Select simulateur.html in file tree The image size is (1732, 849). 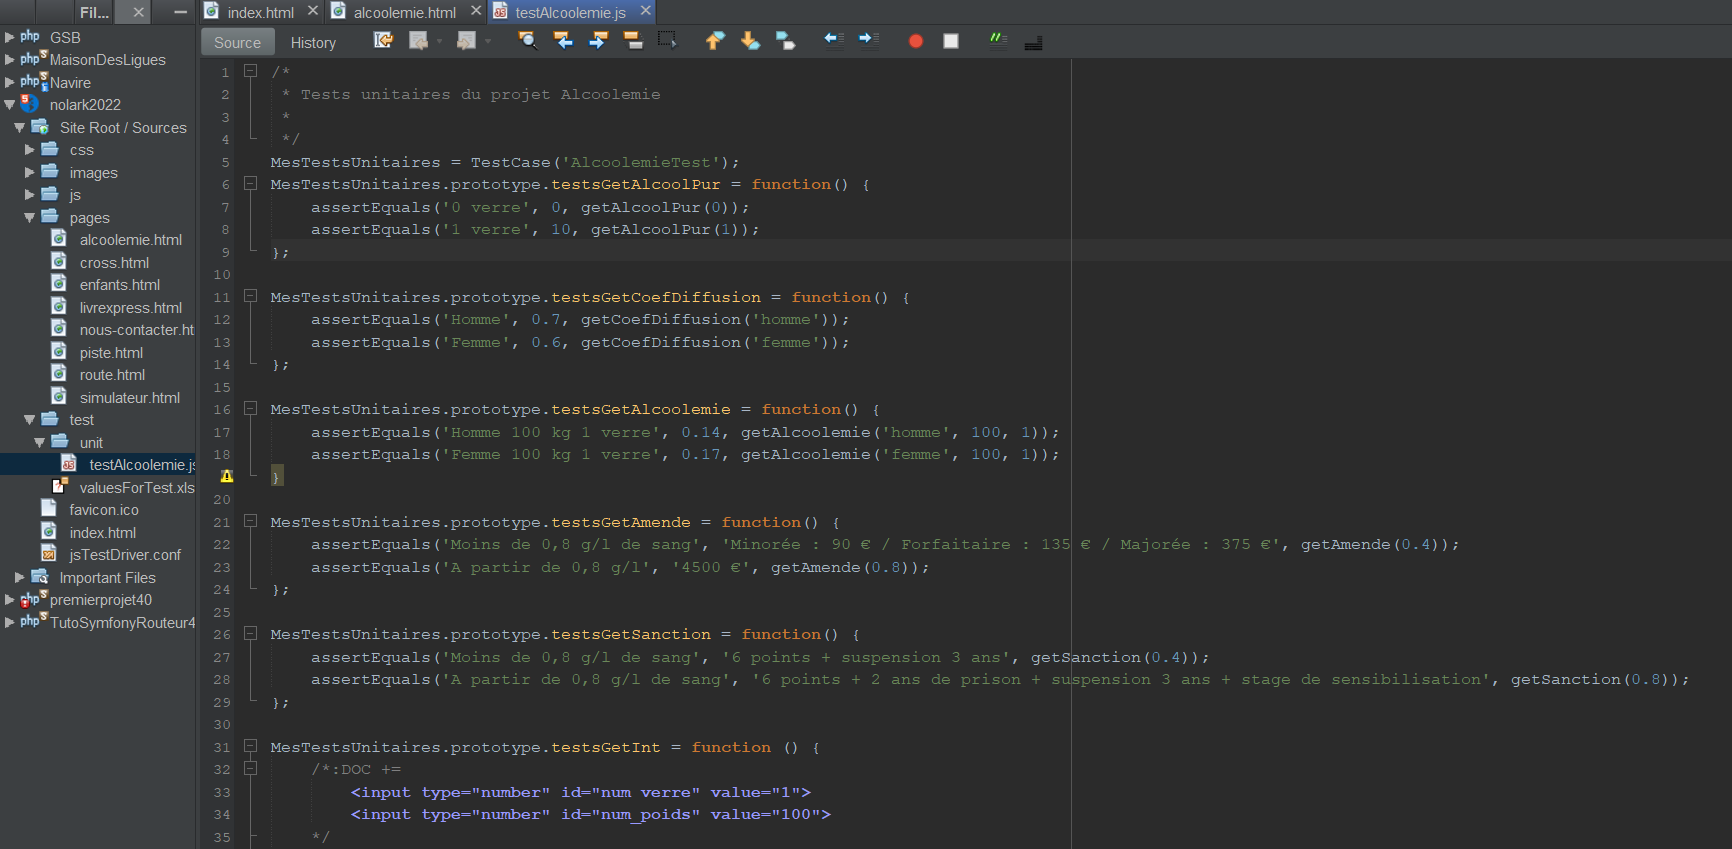130,397
